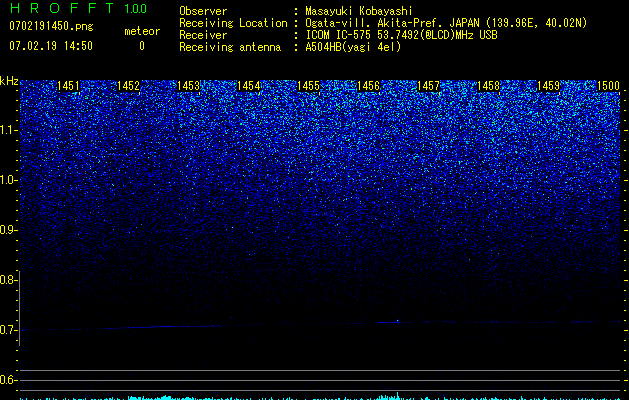This screenshot has height=400, width=629.
Task: Click the 1.1 kHz axis label
Action: [8, 130]
